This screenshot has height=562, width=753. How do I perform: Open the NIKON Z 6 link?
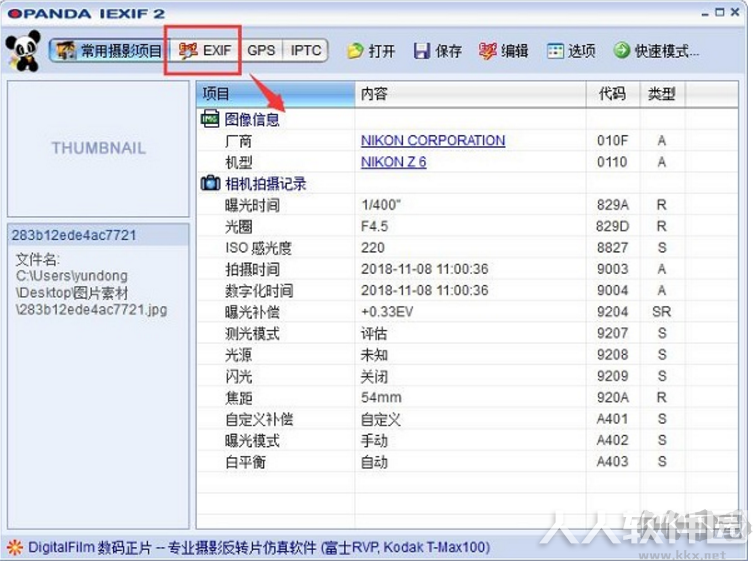393,162
